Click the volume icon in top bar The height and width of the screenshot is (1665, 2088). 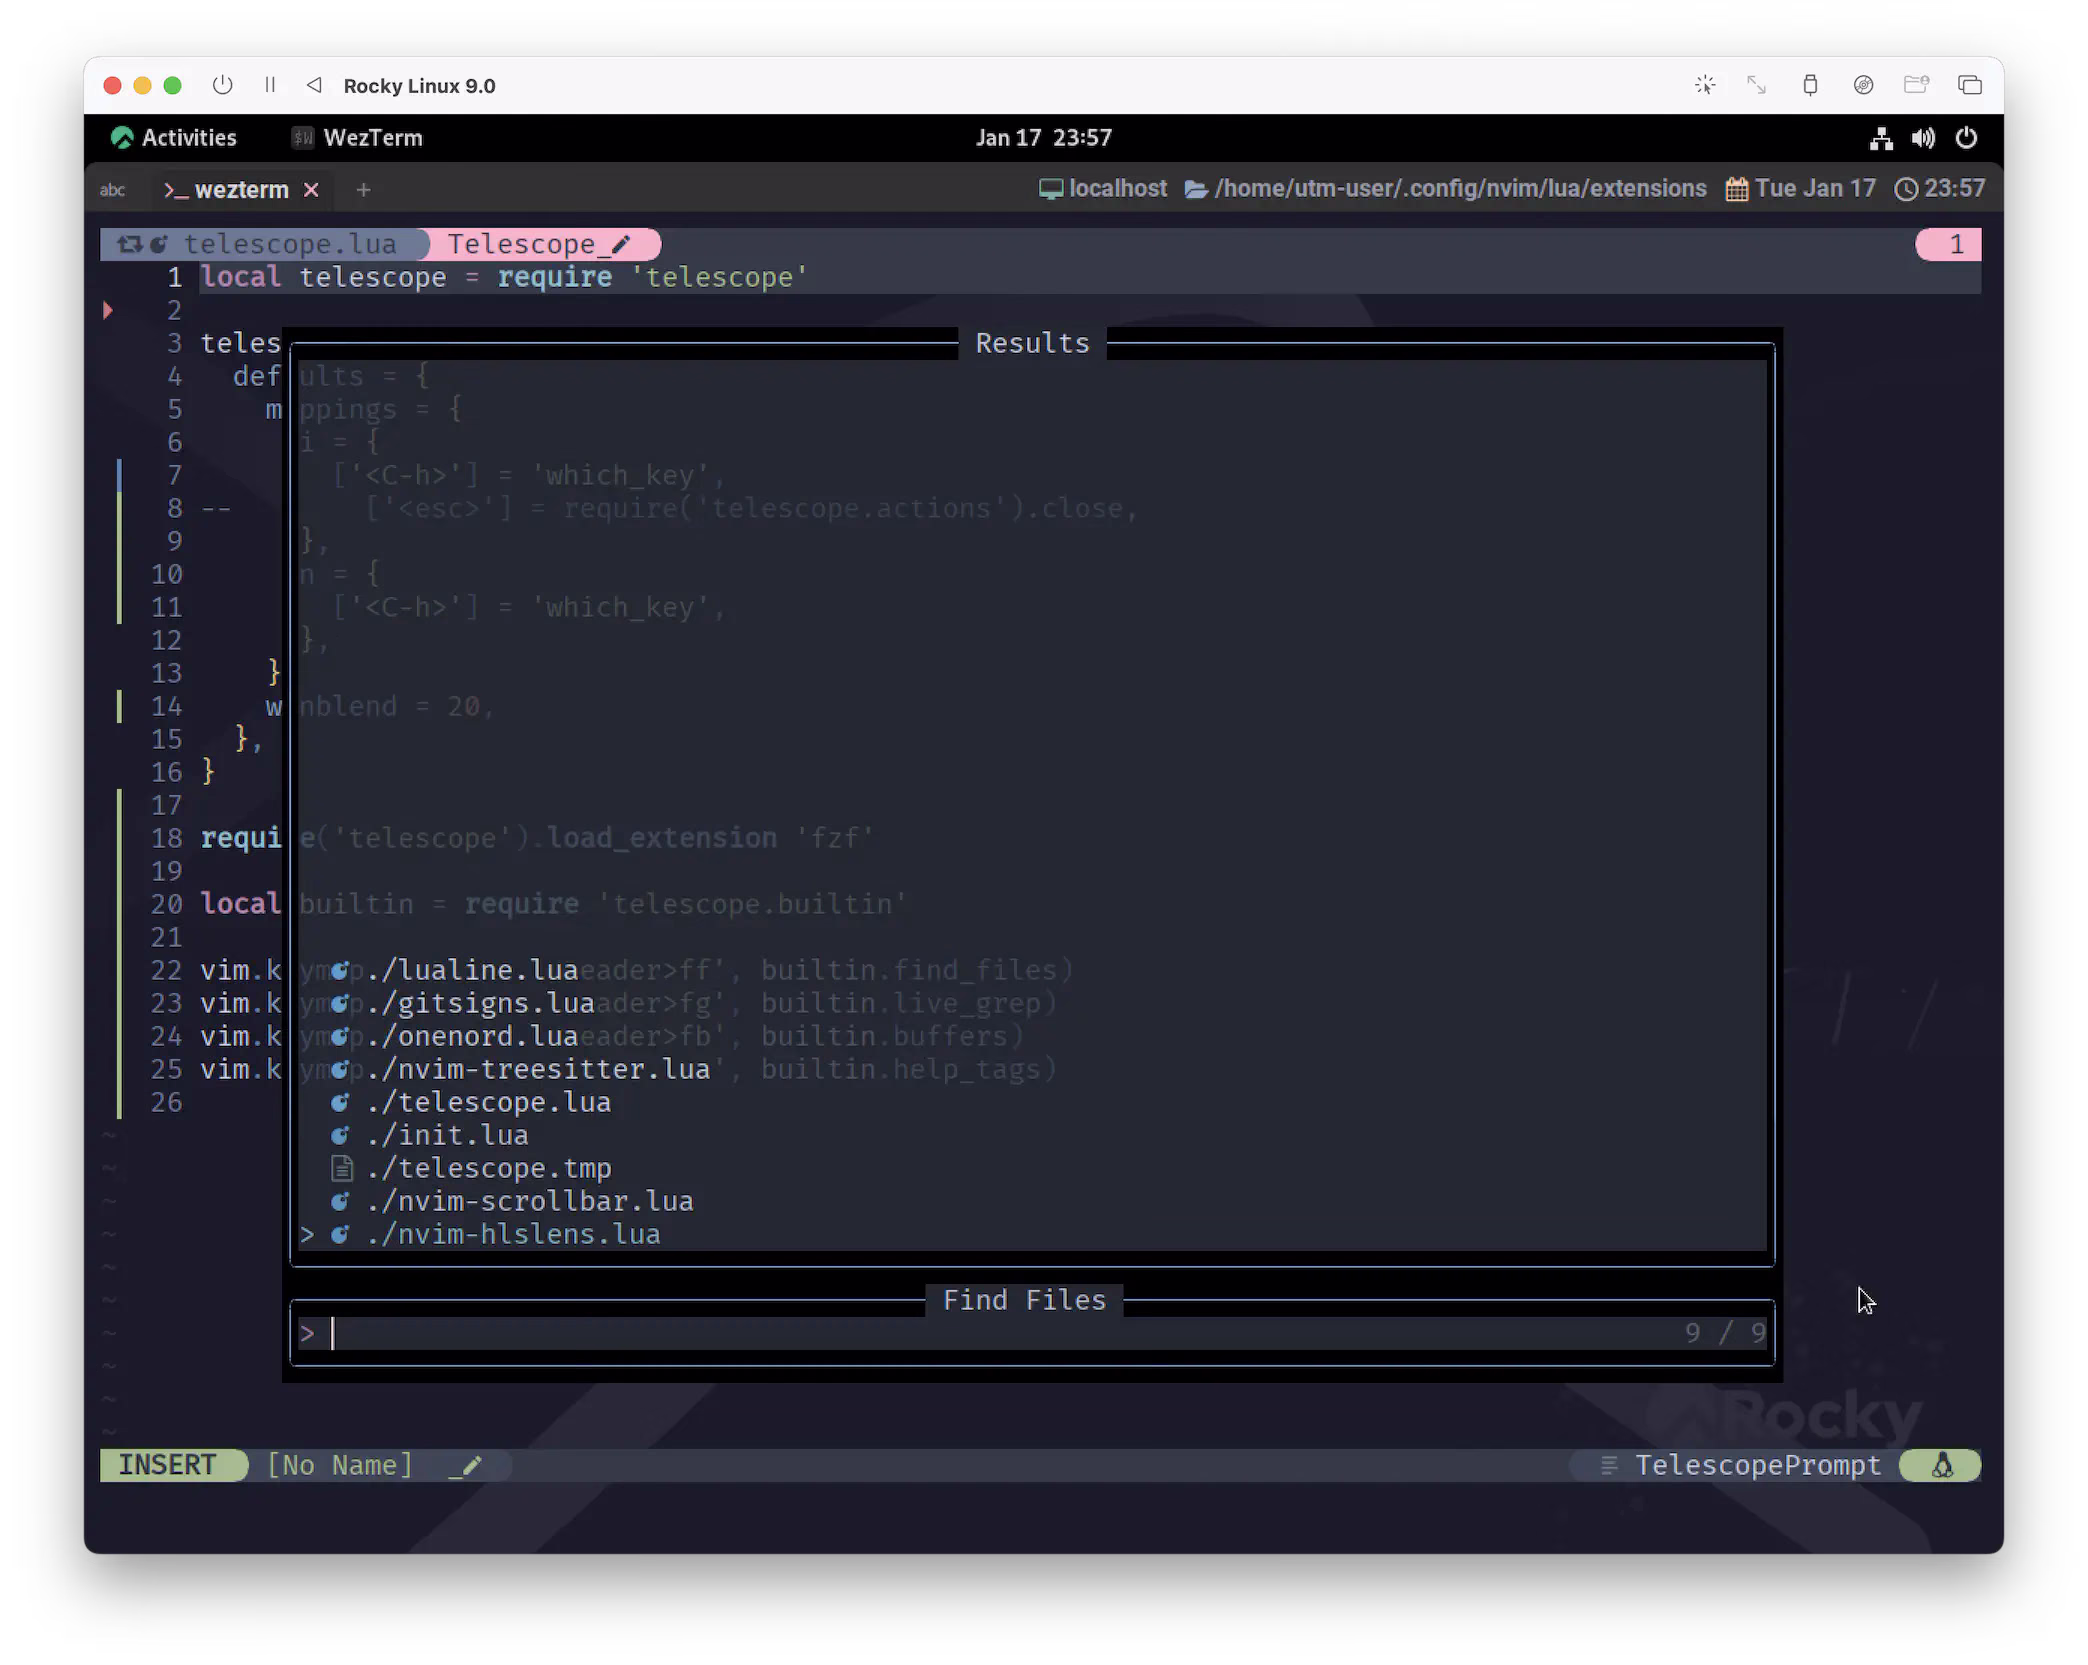click(1923, 138)
